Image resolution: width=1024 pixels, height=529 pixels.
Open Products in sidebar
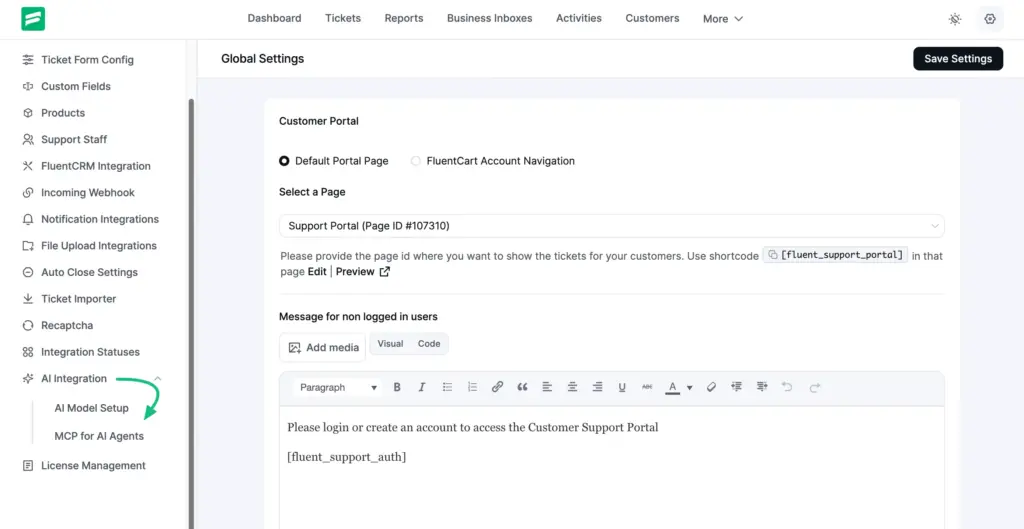pos(63,113)
